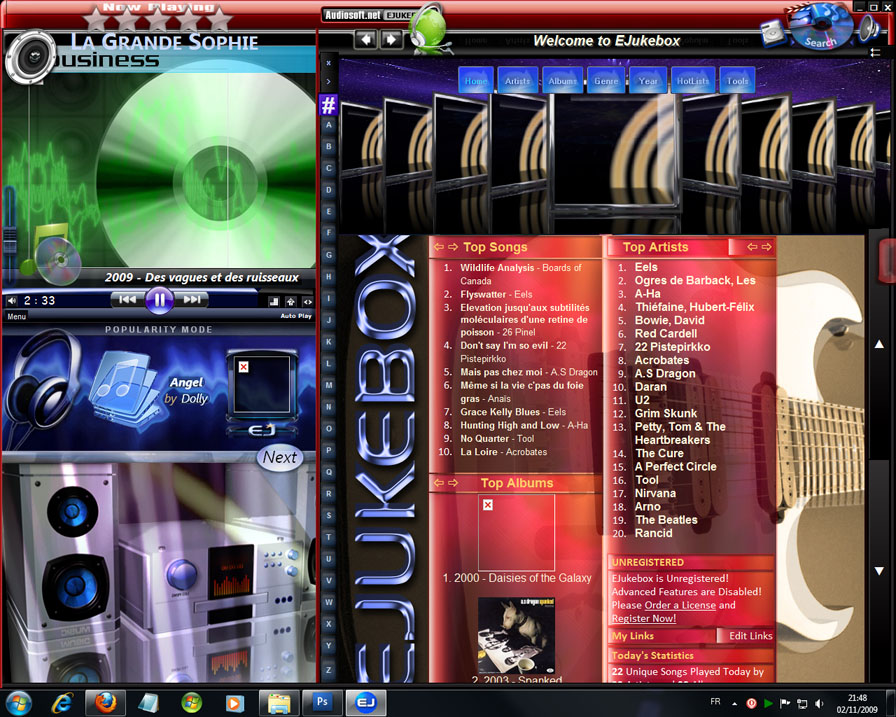Click the hard drive icon near Search
The height and width of the screenshot is (717, 896).
[x=773, y=33]
